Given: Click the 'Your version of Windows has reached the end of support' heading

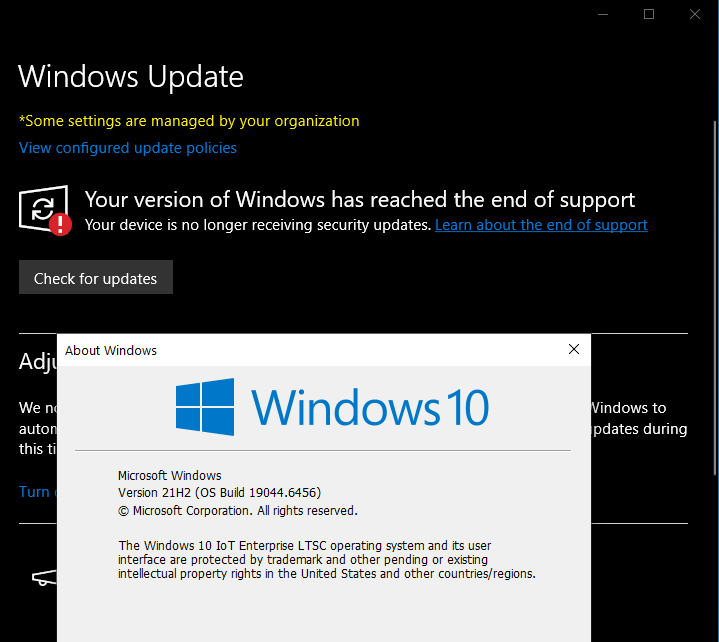Looking at the screenshot, I should pos(360,199).
